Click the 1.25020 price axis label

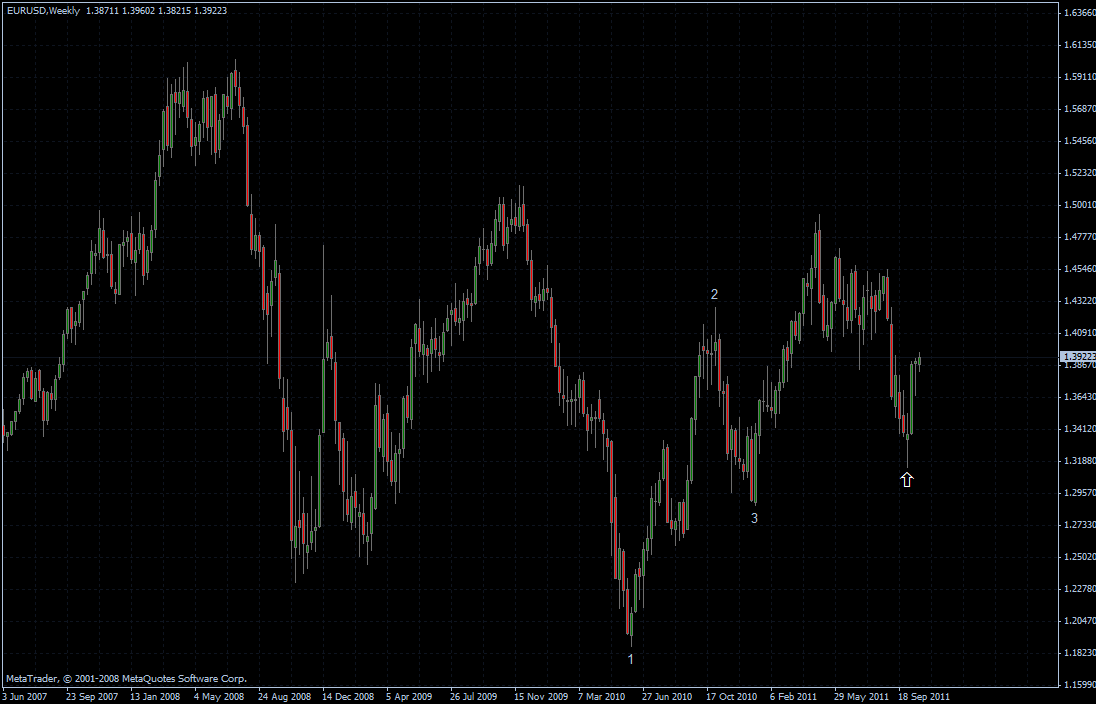click(x=1080, y=556)
